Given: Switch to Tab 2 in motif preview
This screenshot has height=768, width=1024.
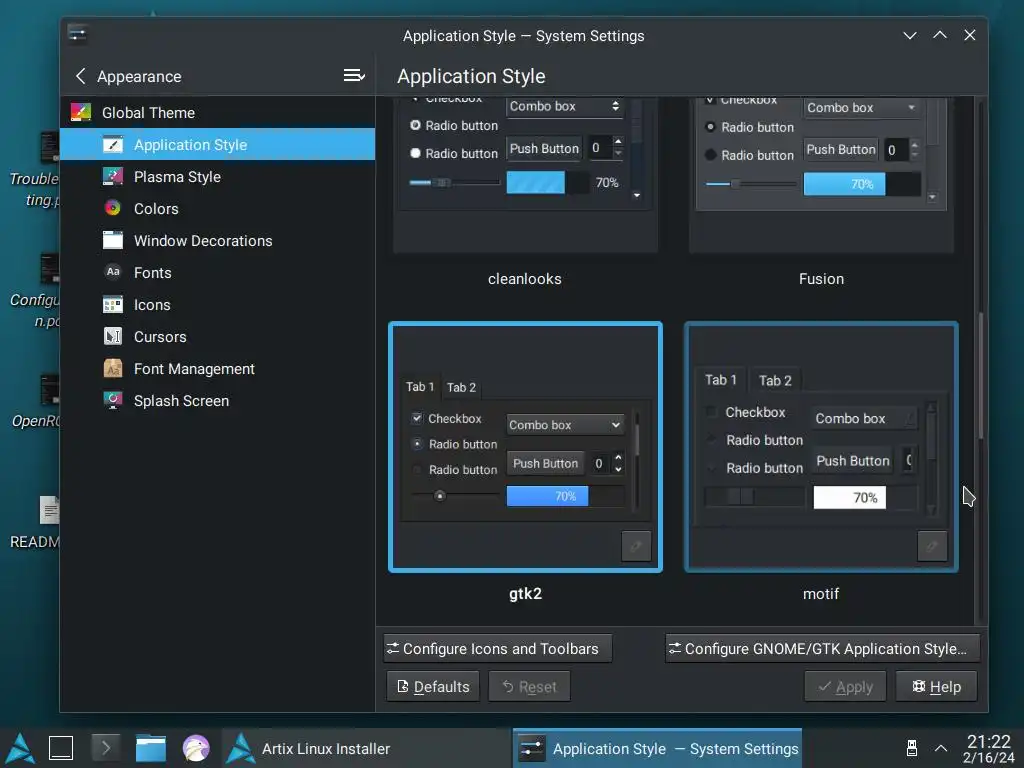Looking at the screenshot, I should point(775,380).
